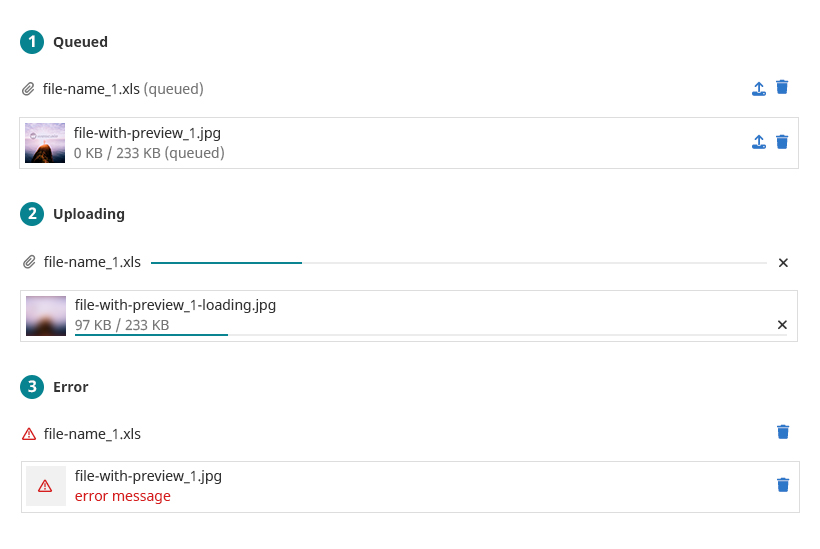Screen dimensions: 820x549
Task: Select step 3 Error badge
Action: [32, 387]
